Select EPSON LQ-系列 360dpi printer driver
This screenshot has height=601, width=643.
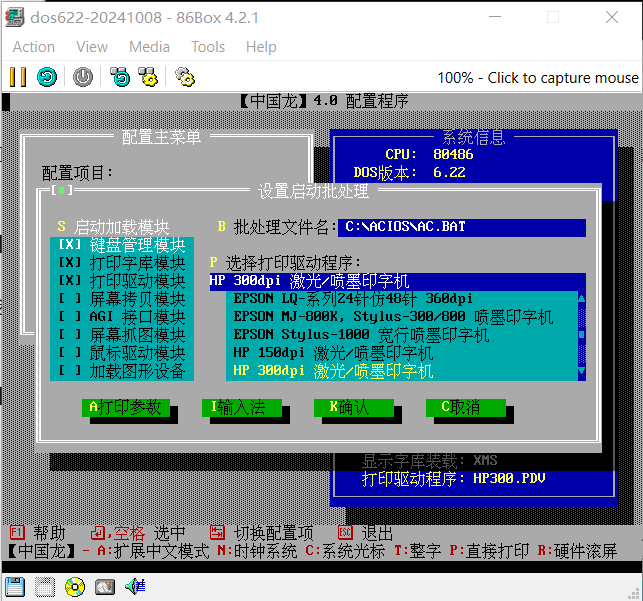point(353,299)
